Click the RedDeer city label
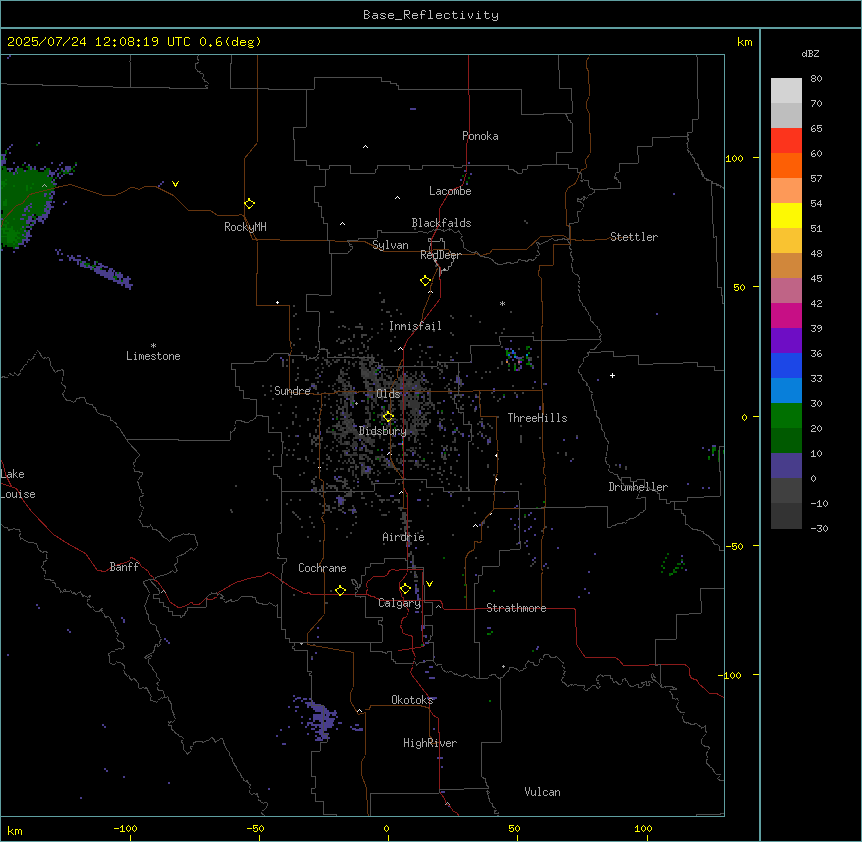Viewport: 862px width, 842px height. [x=440, y=255]
